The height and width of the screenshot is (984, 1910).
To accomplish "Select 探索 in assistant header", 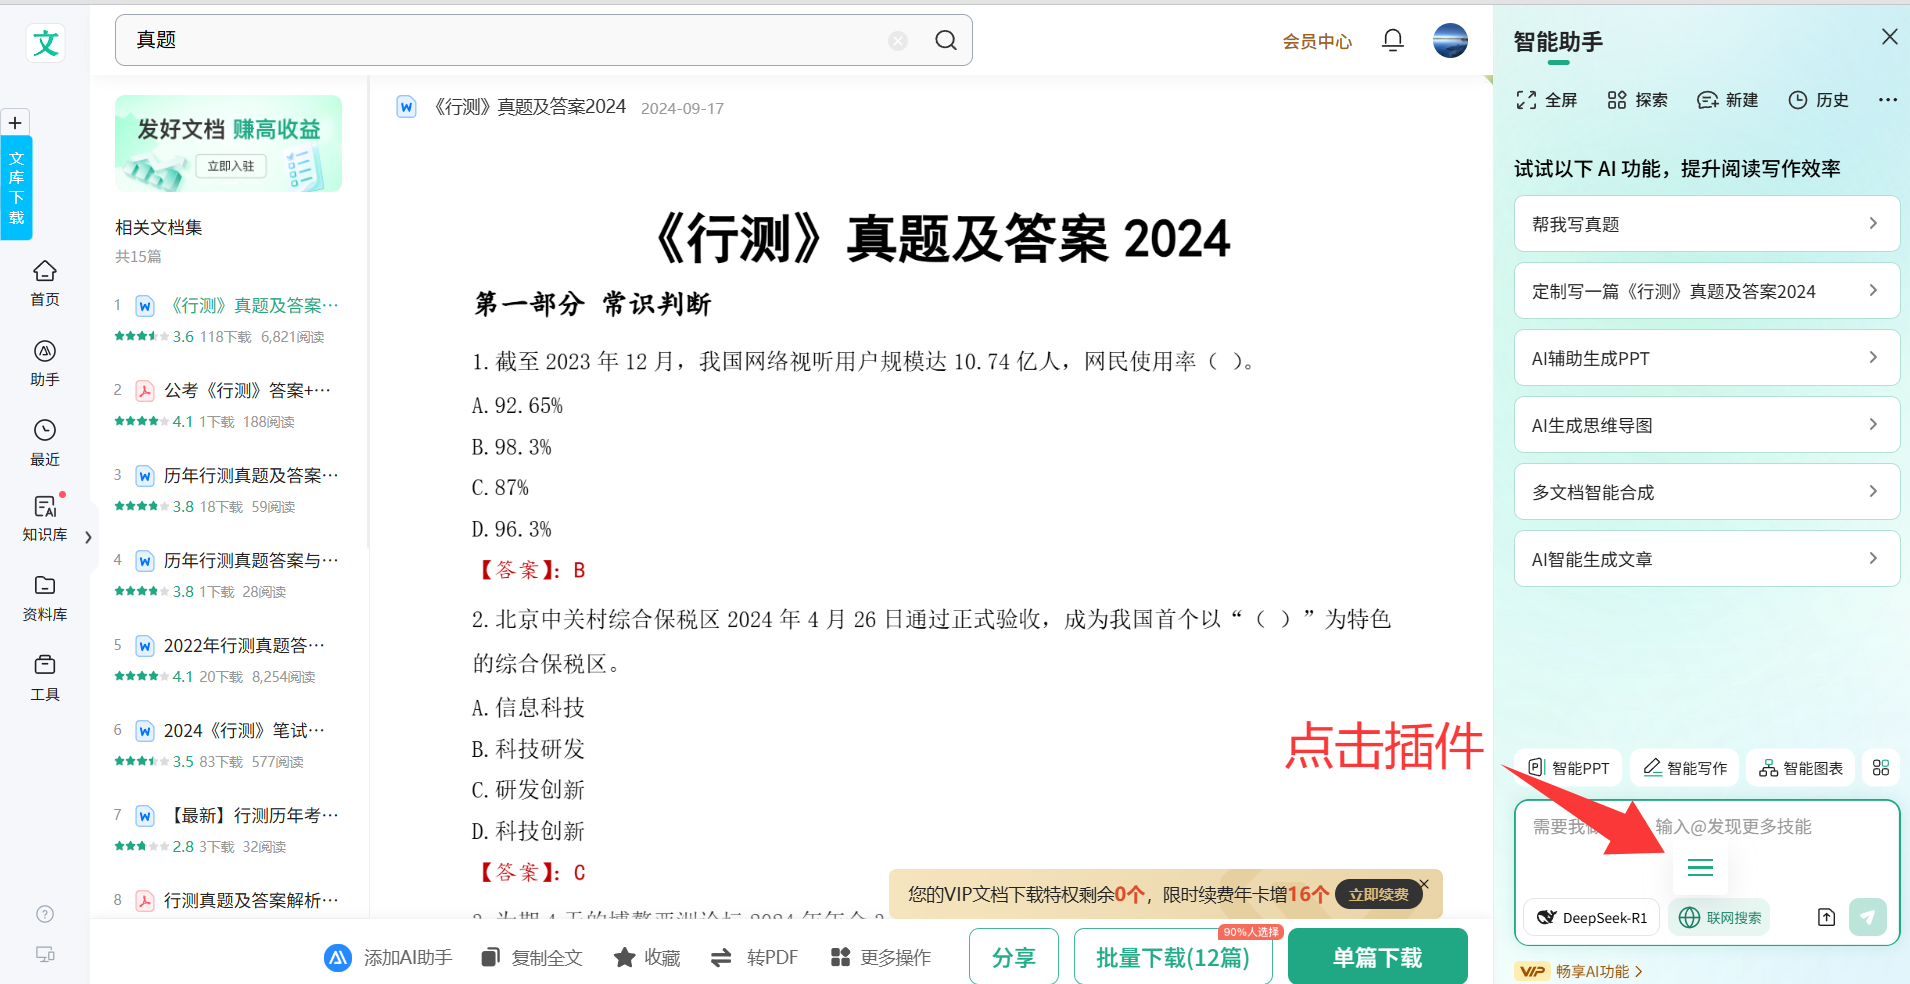I will point(1638,100).
